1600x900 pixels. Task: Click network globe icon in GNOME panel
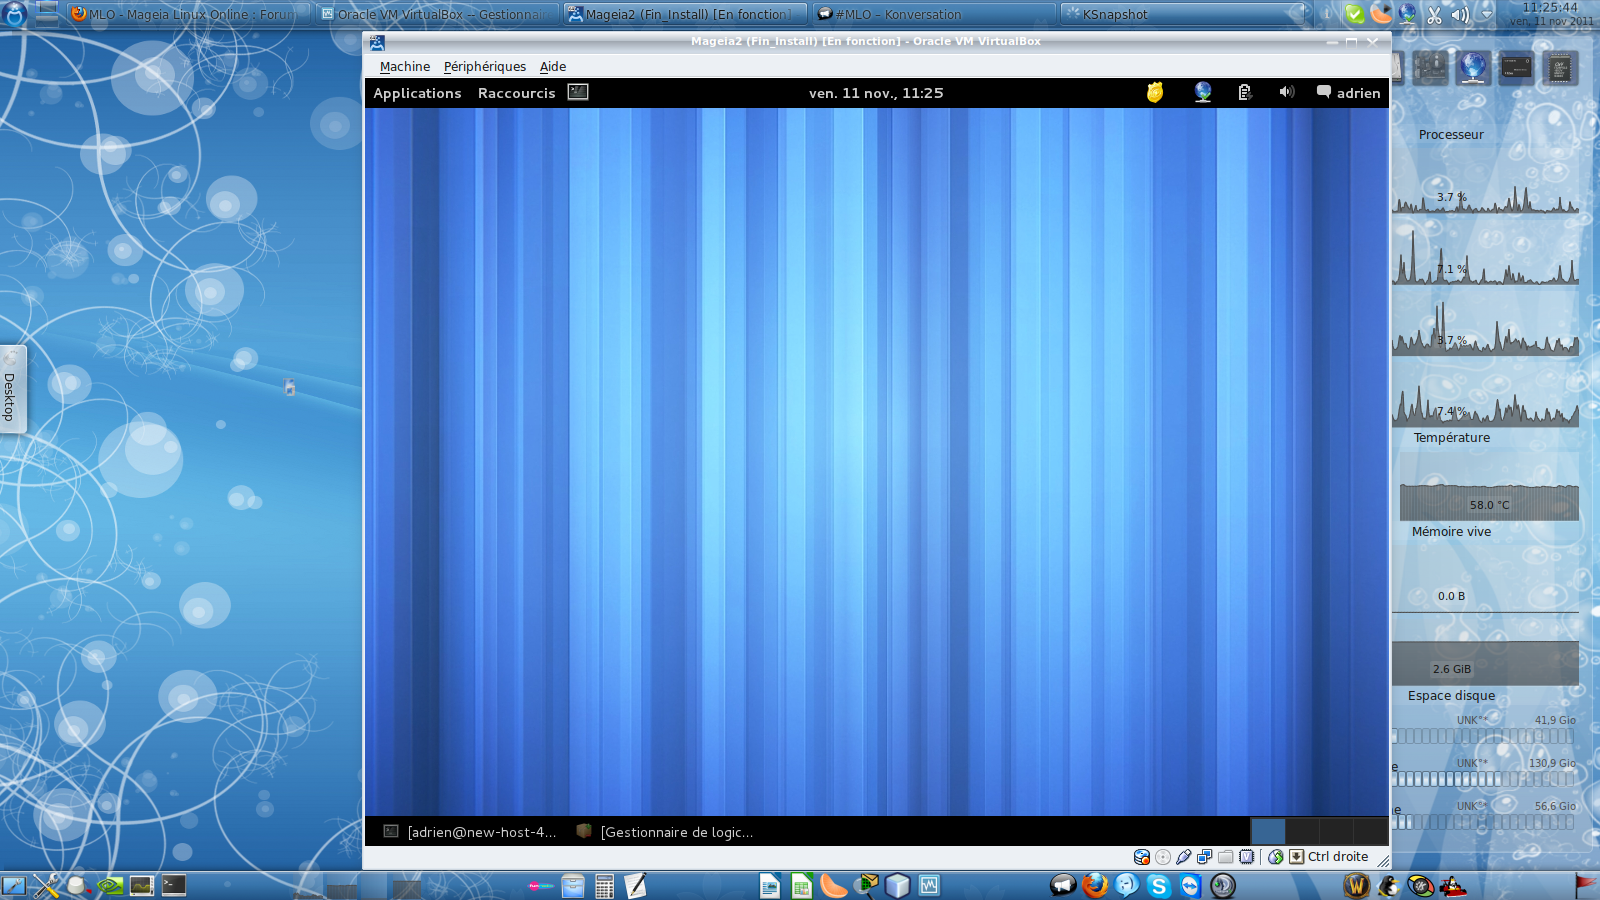click(x=1203, y=92)
